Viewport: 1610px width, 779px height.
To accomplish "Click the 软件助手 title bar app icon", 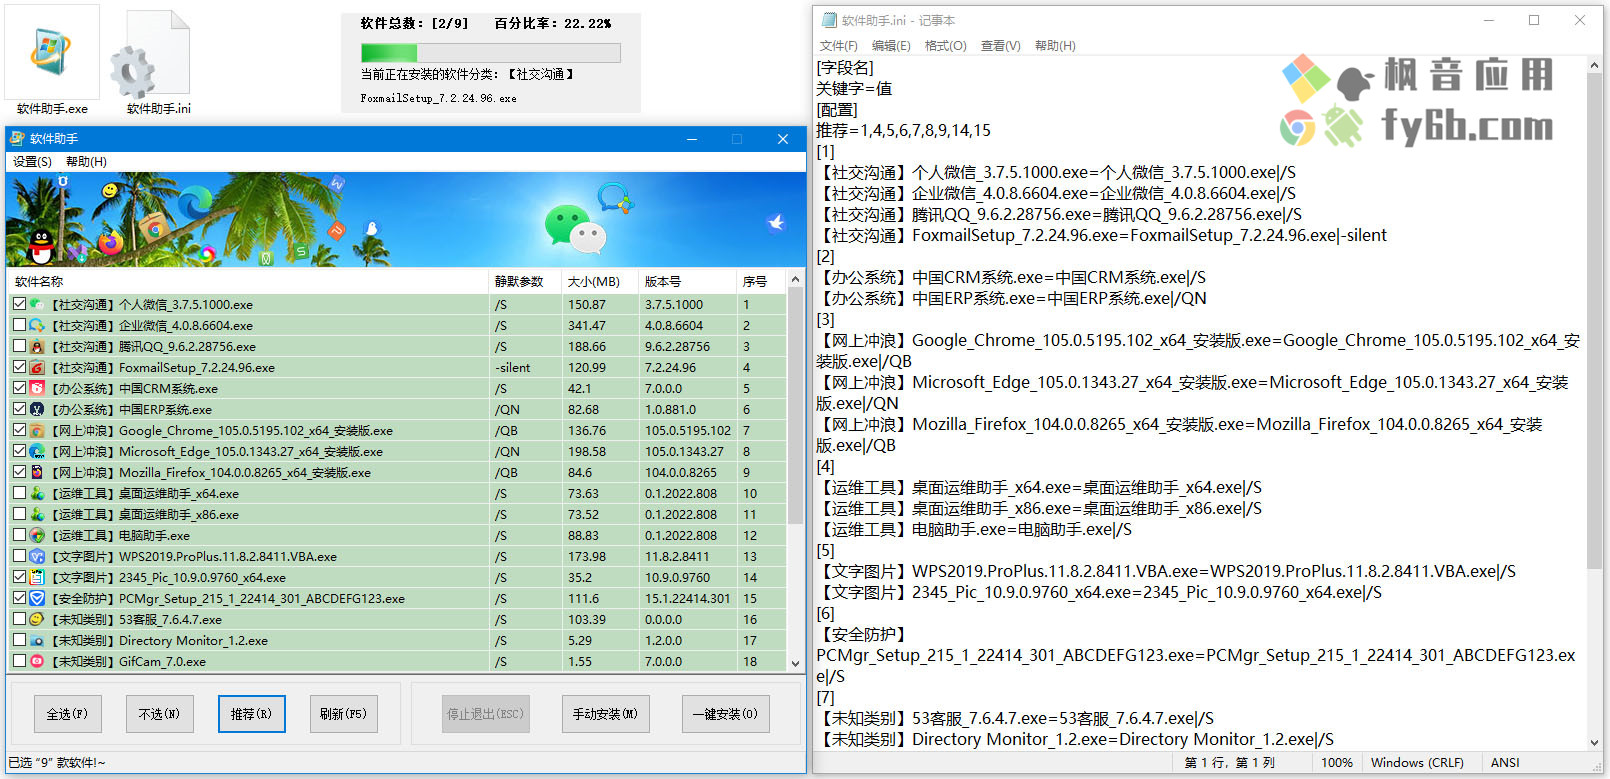I will (17, 138).
